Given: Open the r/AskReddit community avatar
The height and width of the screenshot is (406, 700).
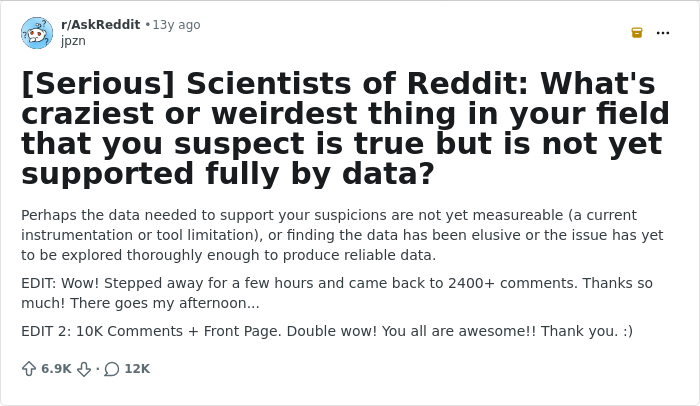Looking at the screenshot, I should coord(37,33).
